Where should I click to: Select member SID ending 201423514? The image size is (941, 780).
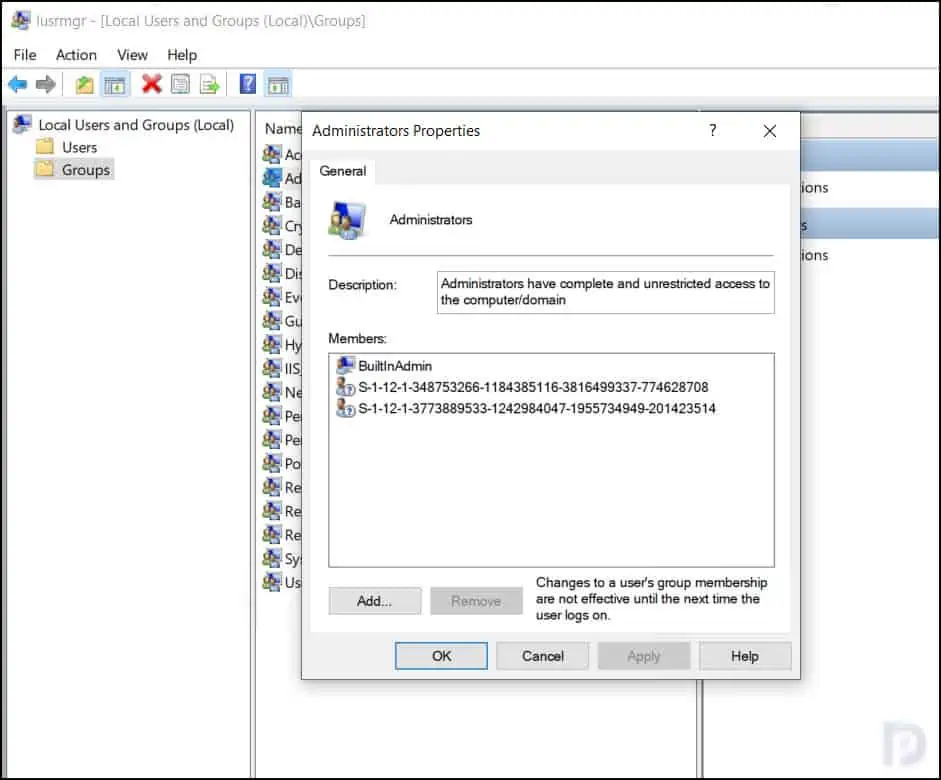pos(537,409)
